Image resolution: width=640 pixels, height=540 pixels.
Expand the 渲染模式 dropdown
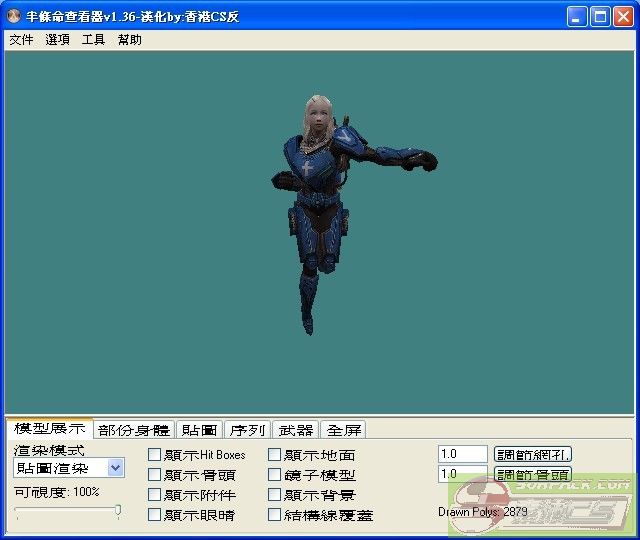(x=115, y=468)
